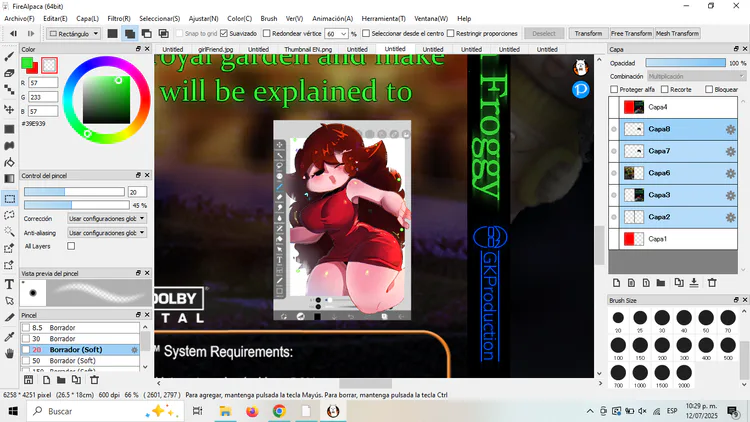Select the Lasso selection tool
Screen dimensions: 750x422
tap(9, 215)
